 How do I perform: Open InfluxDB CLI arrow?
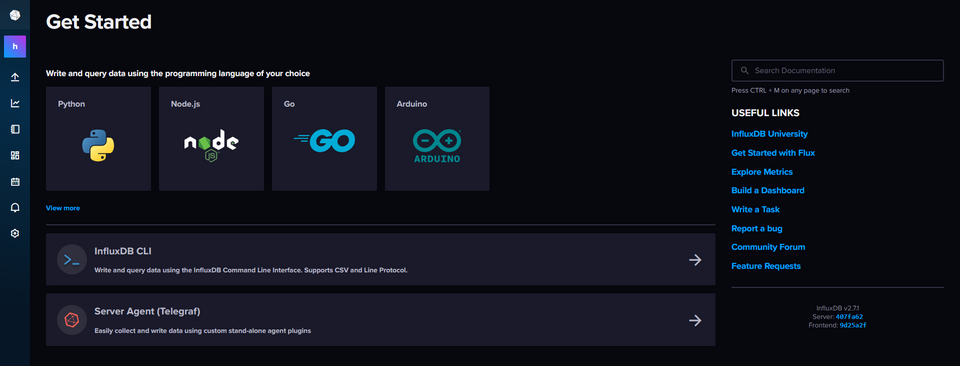point(695,260)
